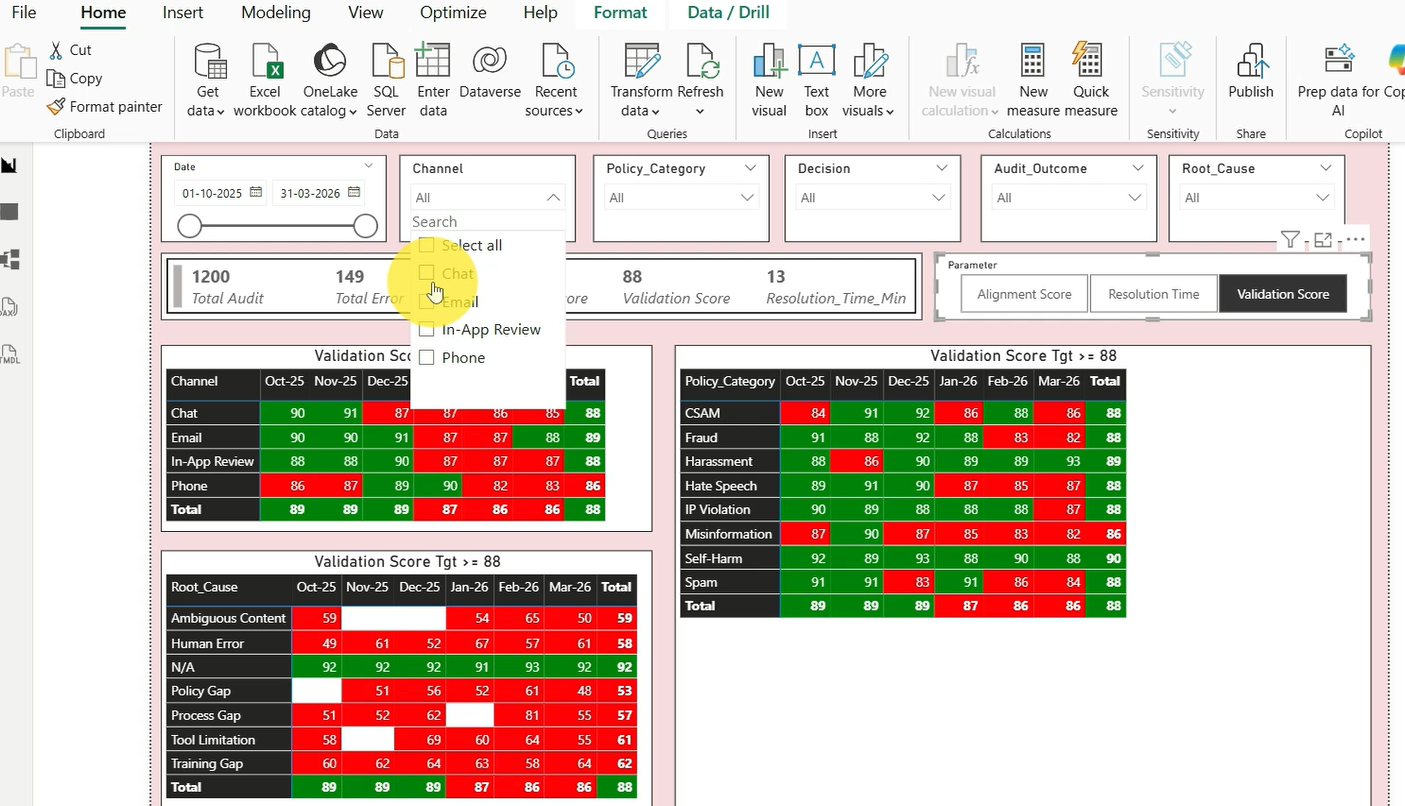
Task: Enable the Phone channel checkbox
Action: click(x=427, y=357)
